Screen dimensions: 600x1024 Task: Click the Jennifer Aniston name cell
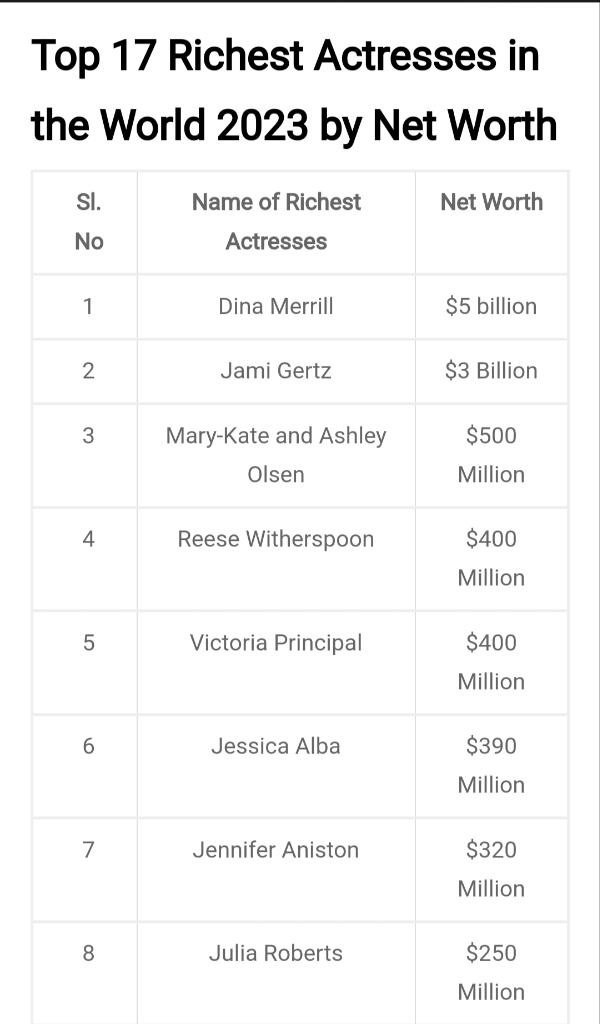point(276,850)
